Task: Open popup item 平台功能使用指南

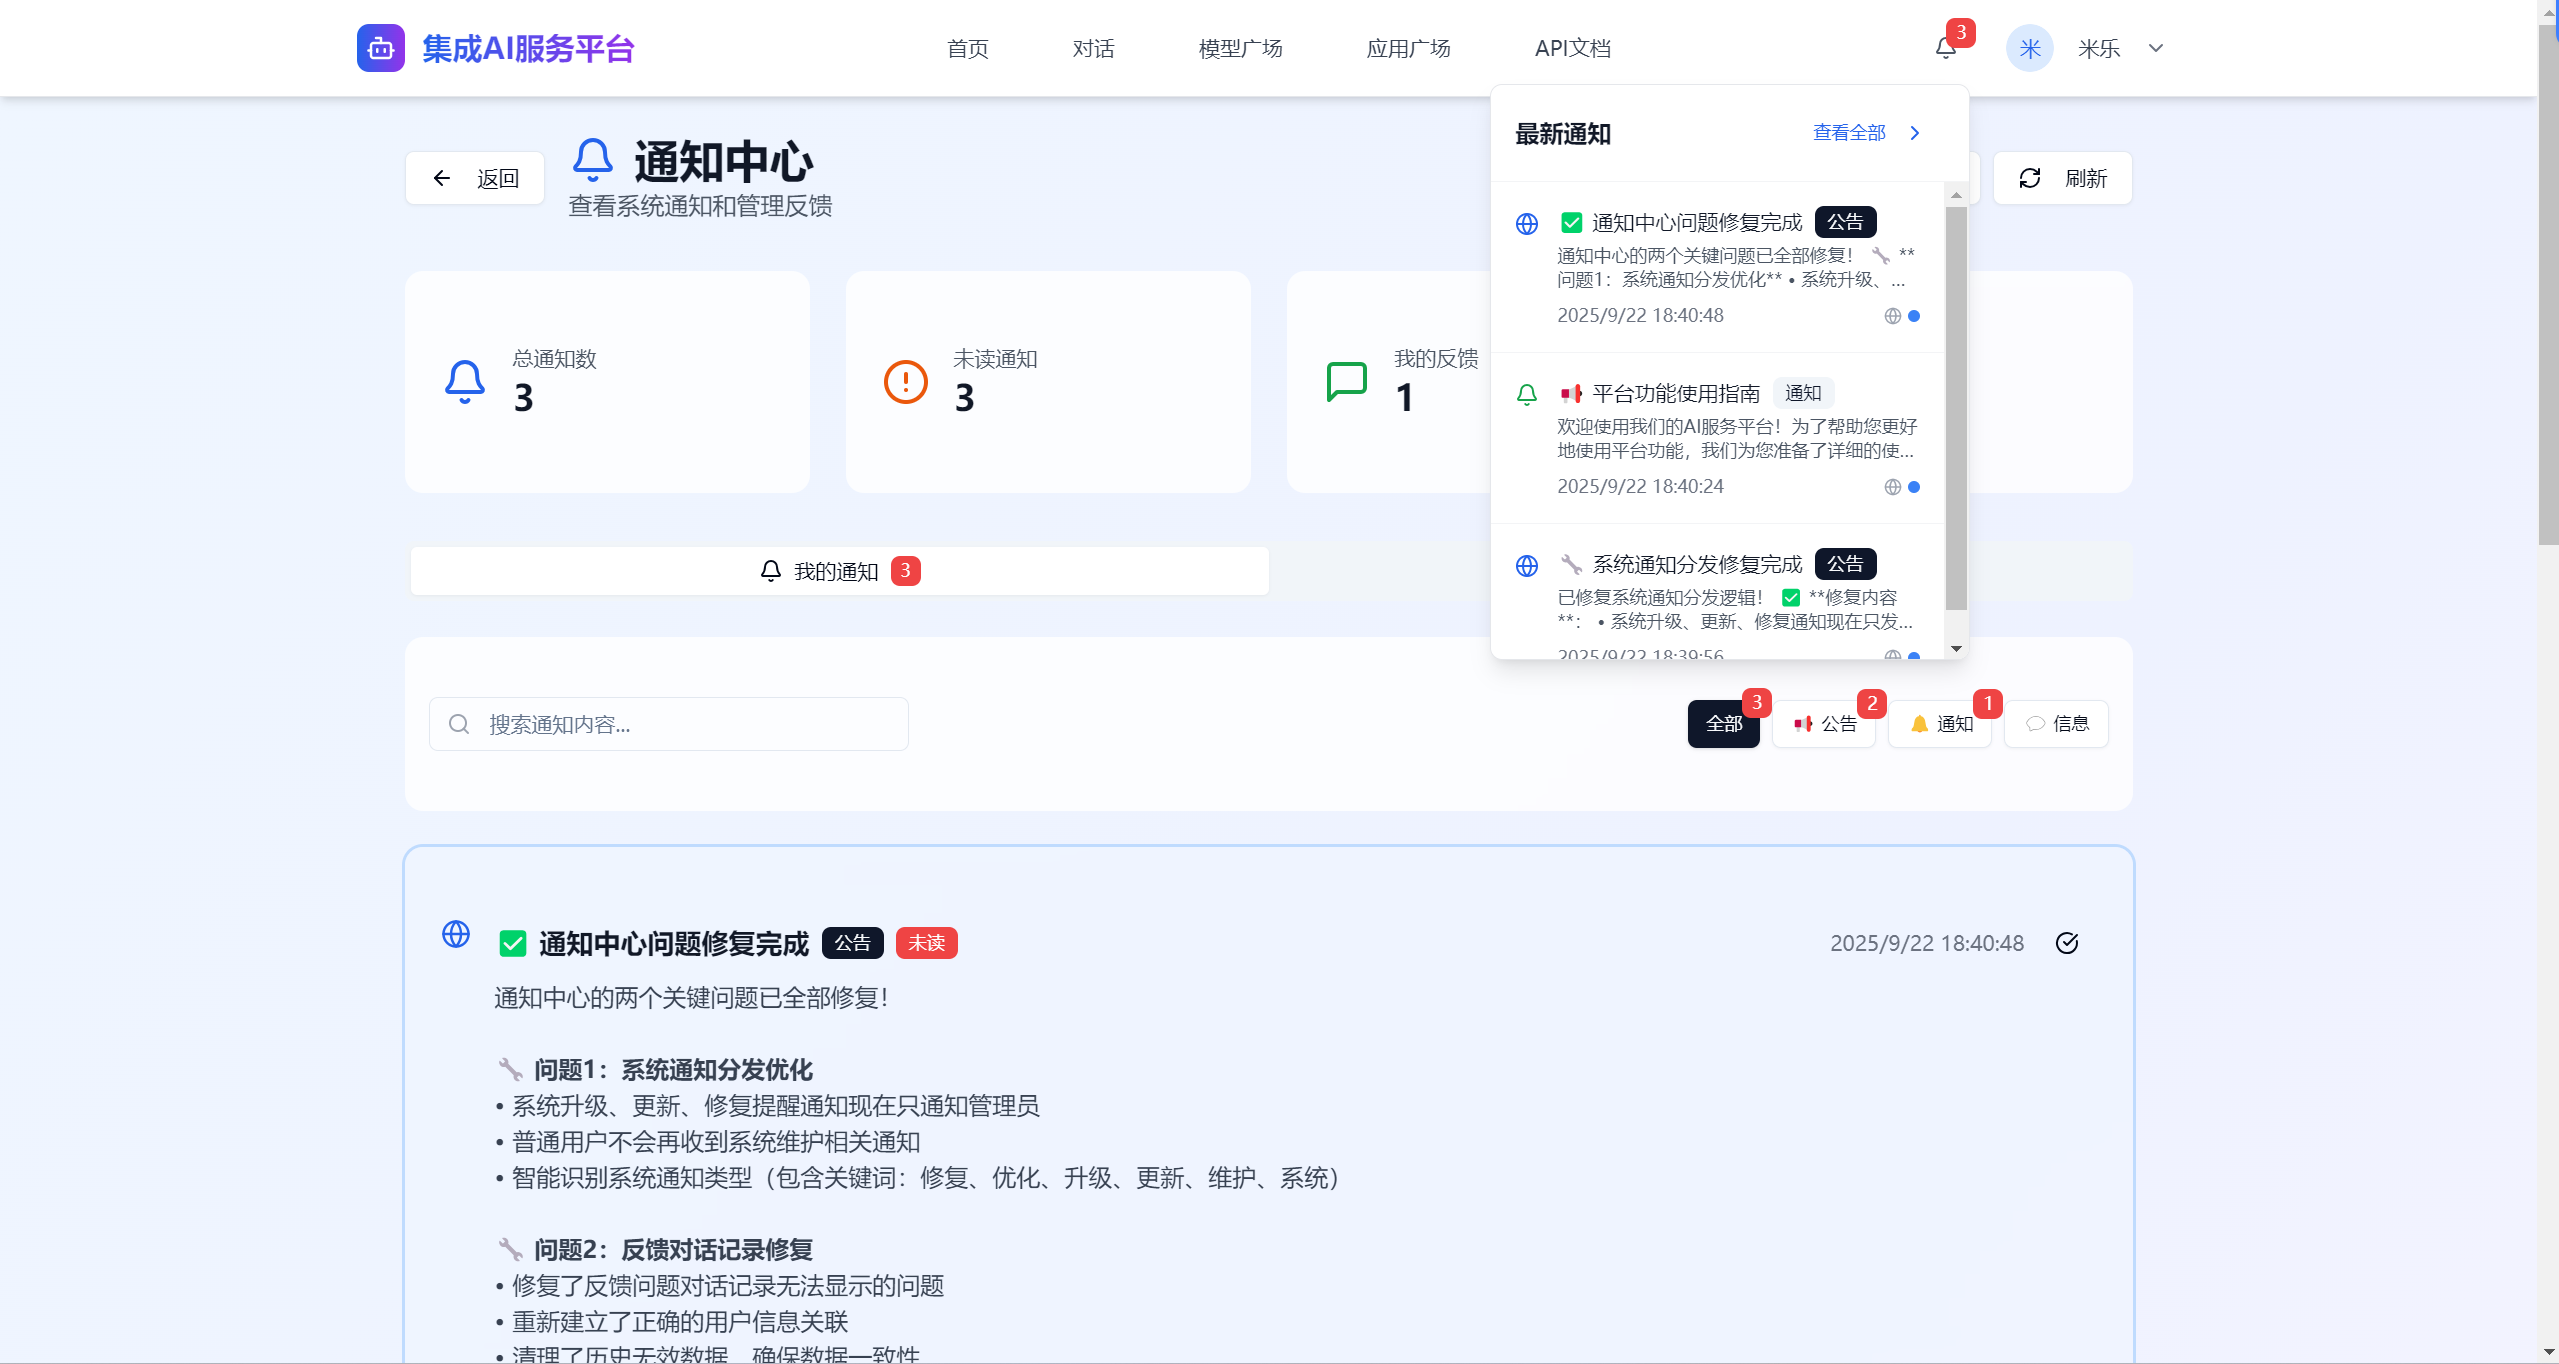Action: tap(1717, 438)
